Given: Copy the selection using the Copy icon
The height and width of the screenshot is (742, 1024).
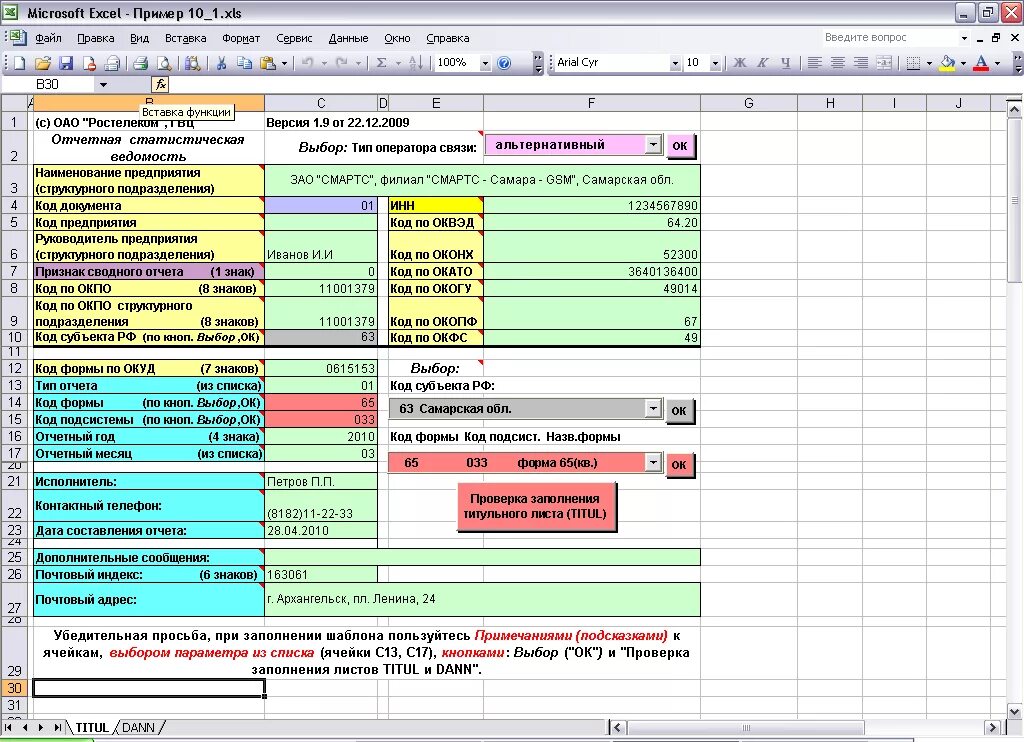Looking at the screenshot, I should [244, 63].
